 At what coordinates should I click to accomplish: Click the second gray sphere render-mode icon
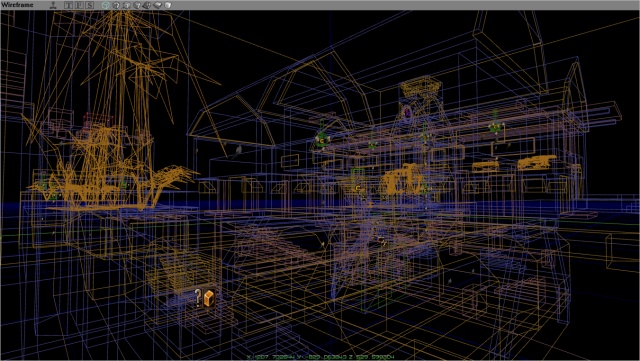click(126, 5)
